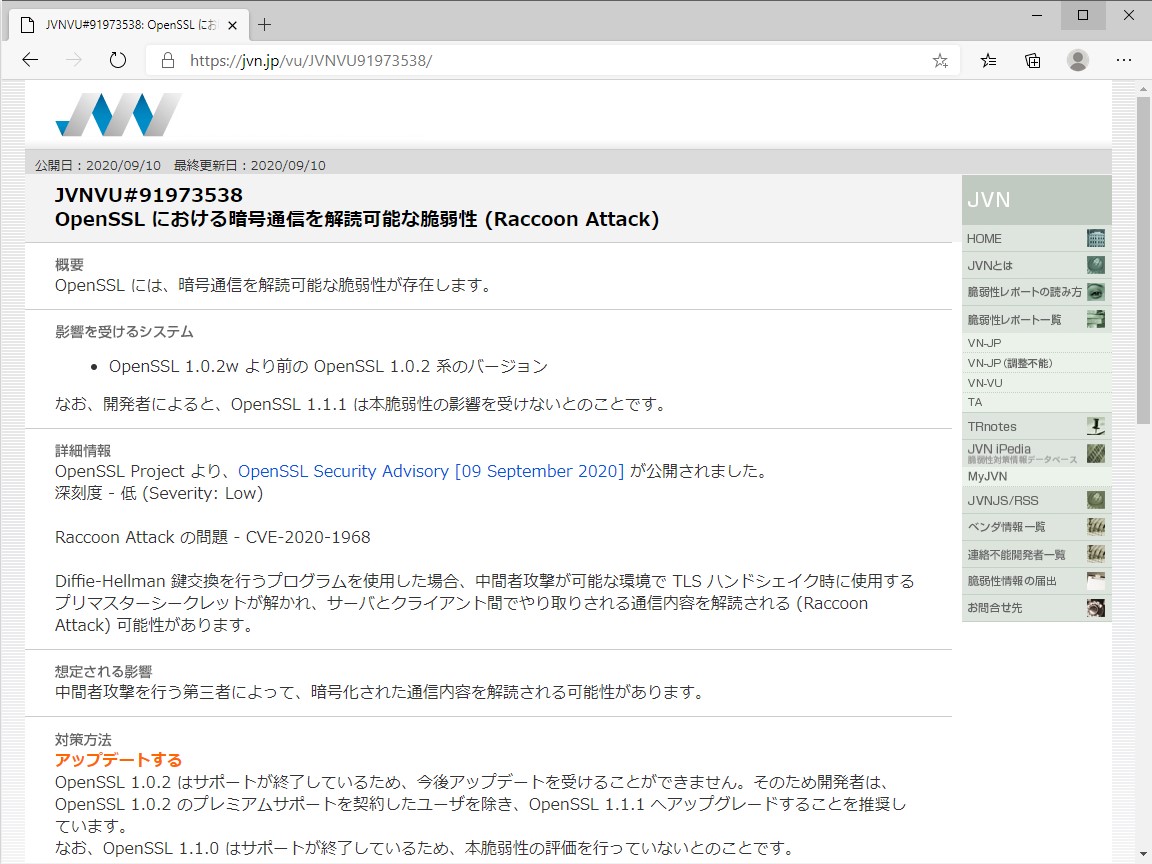The width and height of the screenshot is (1152, 864).
Task: Open the favorites list icon
Action: [x=988, y=60]
